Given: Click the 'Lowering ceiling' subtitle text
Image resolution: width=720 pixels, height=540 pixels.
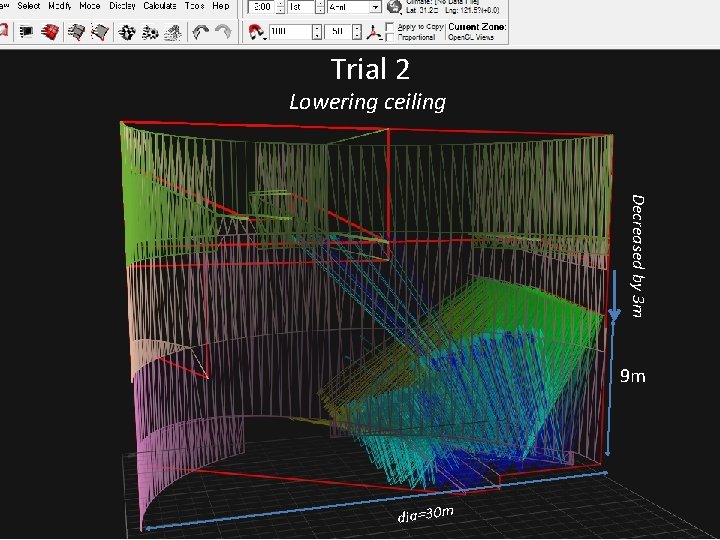Looking at the screenshot, I should [367, 102].
